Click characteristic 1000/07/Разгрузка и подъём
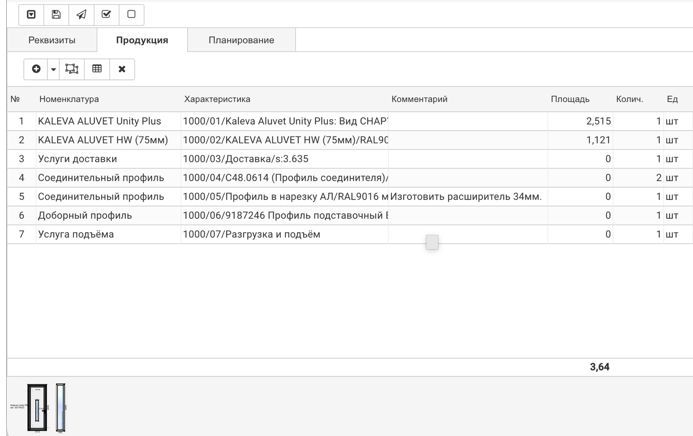 tap(251, 234)
